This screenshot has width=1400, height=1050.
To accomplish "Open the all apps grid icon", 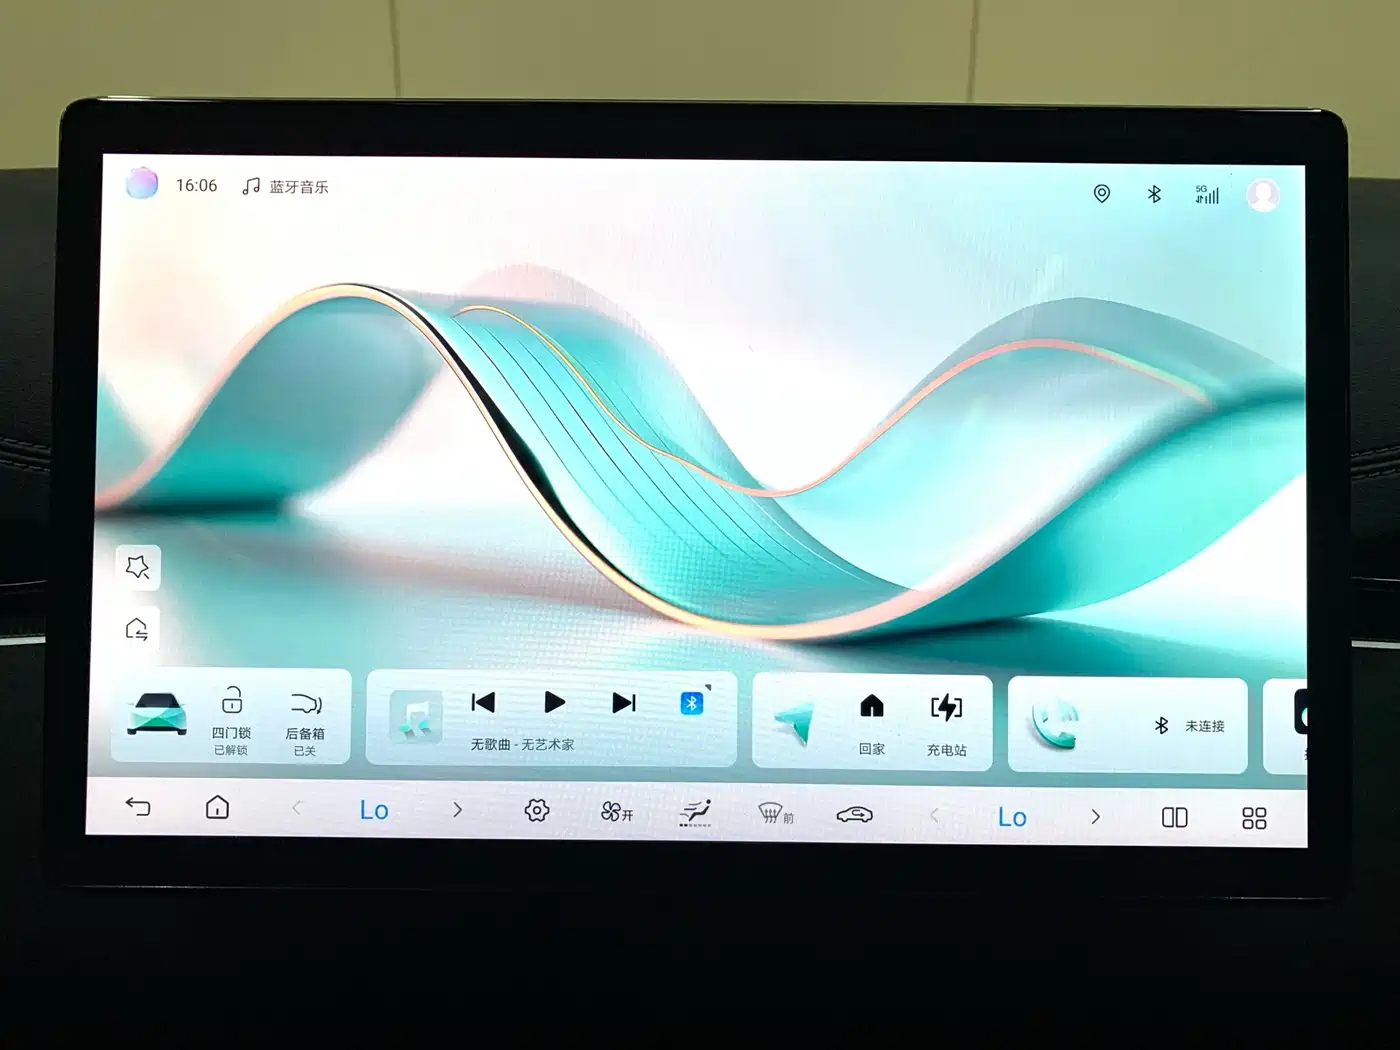I will (1254, 818).
